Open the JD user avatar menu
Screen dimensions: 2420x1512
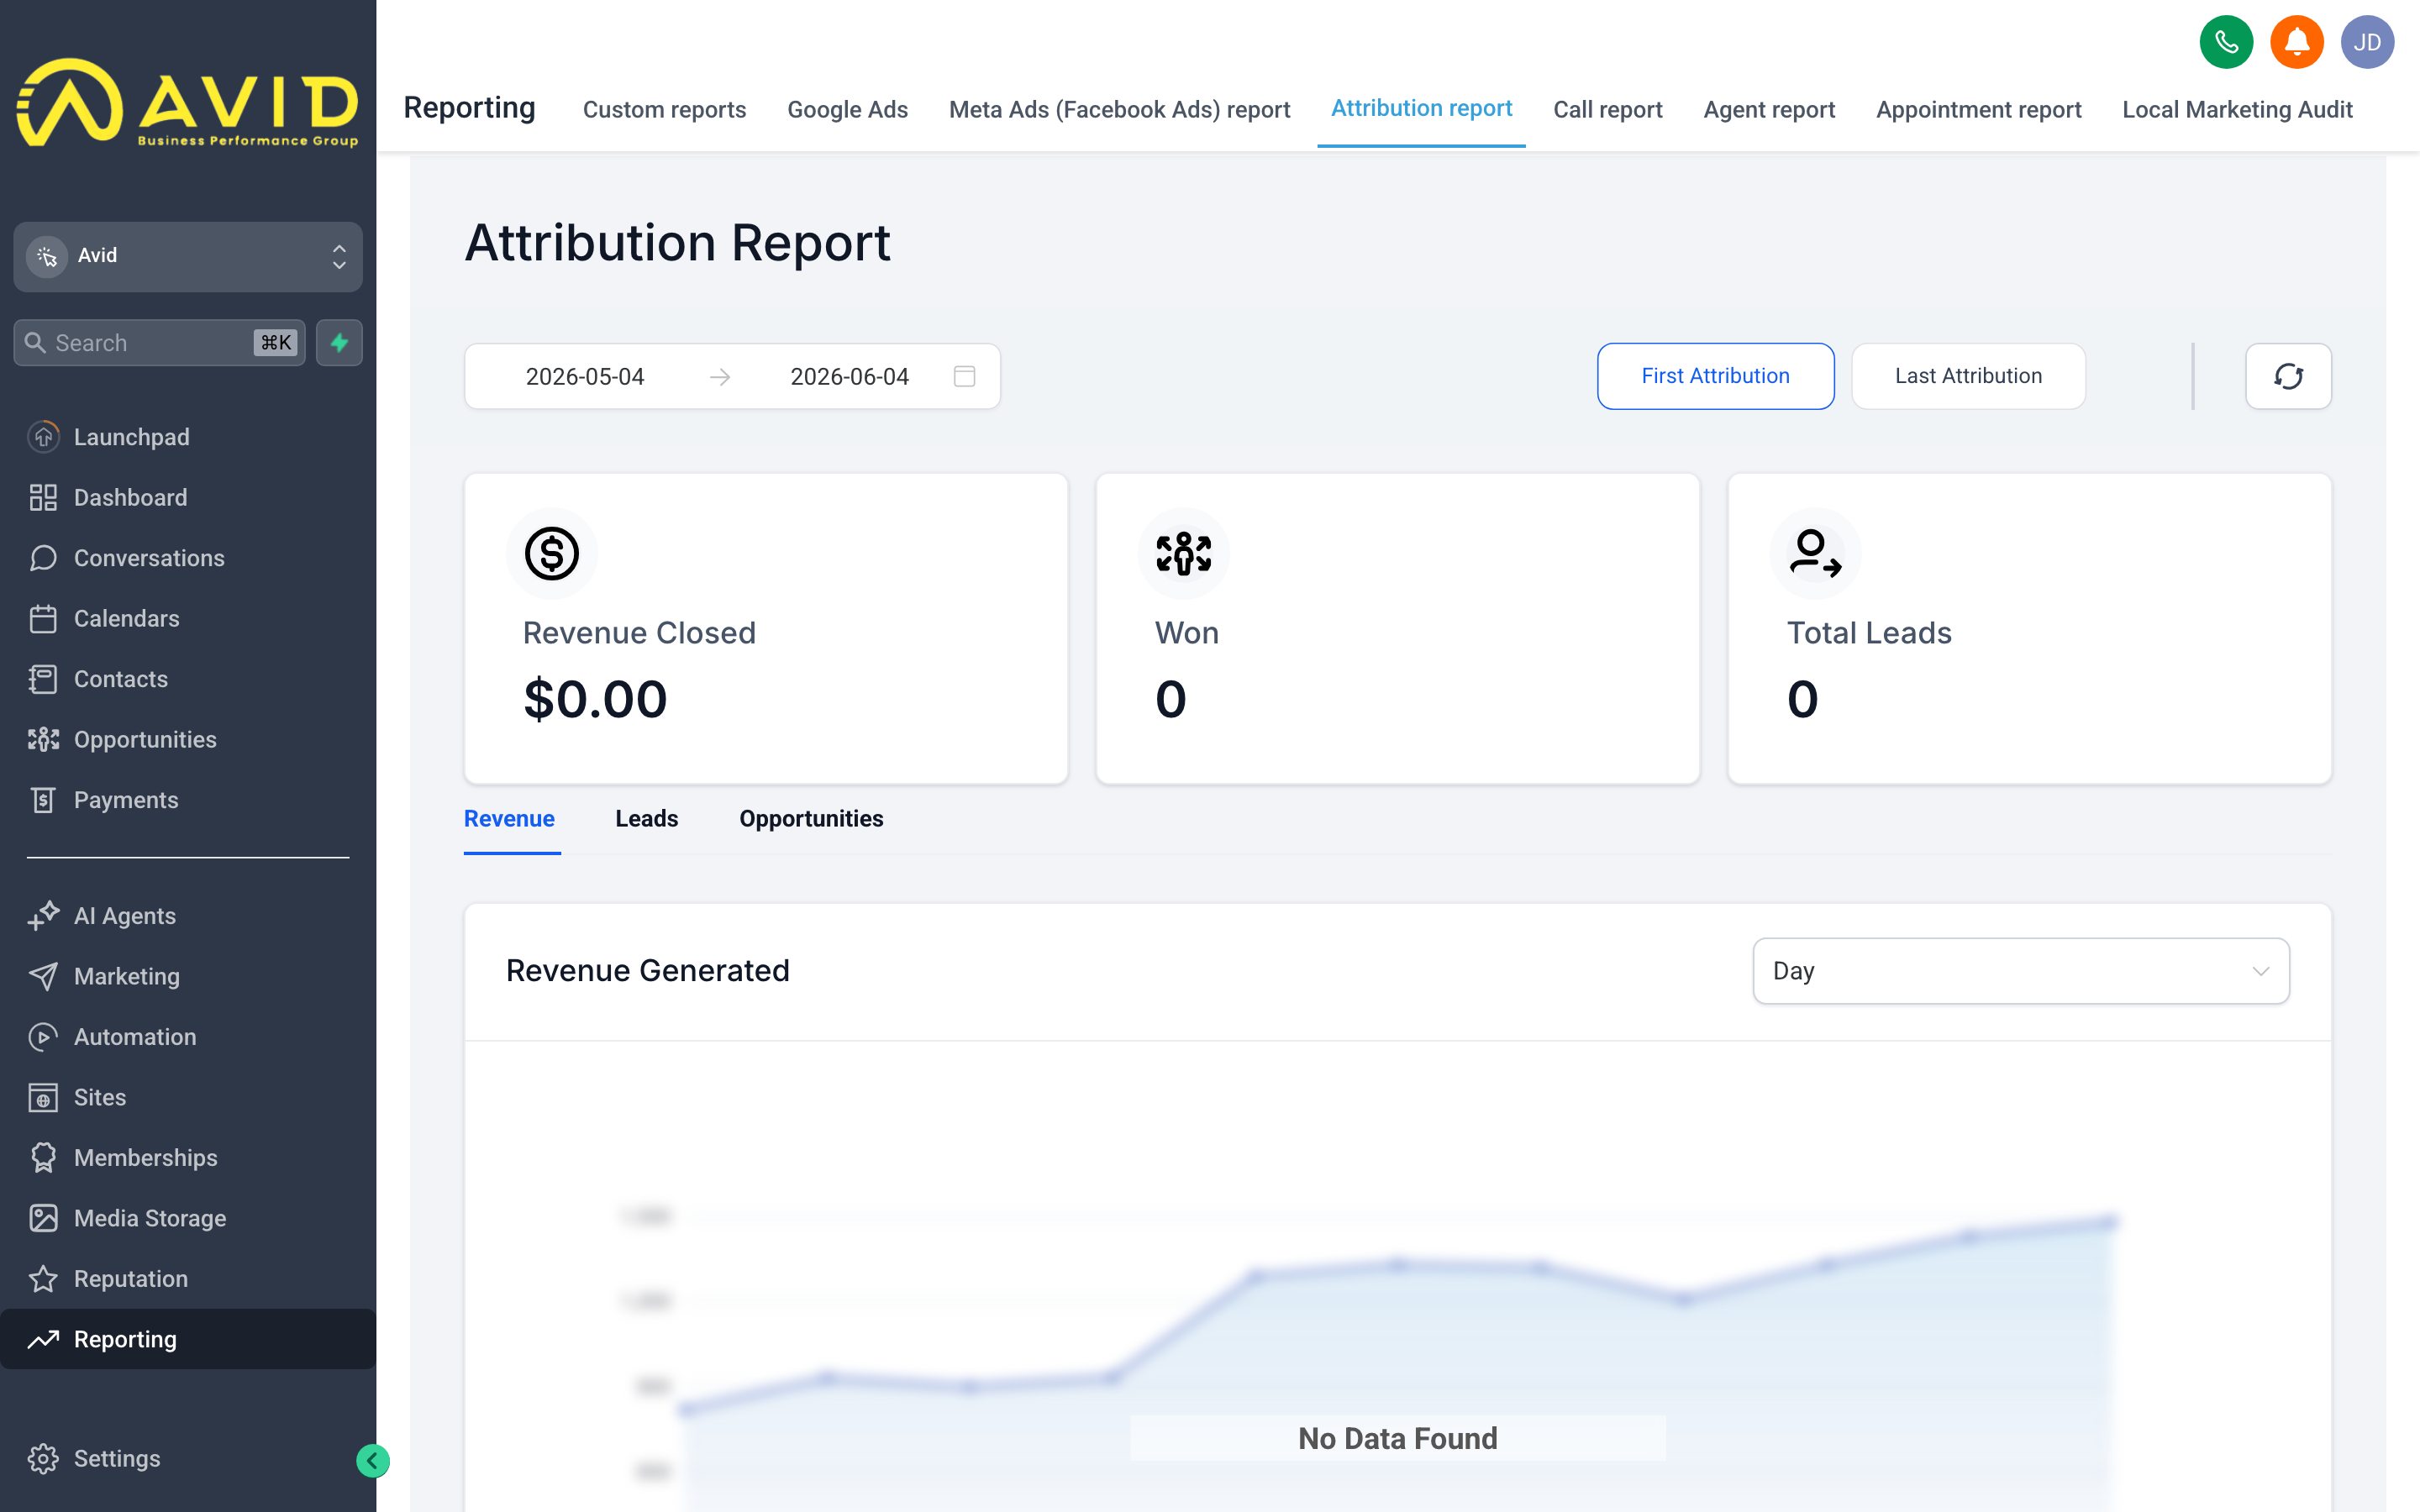coord(2366,42)
